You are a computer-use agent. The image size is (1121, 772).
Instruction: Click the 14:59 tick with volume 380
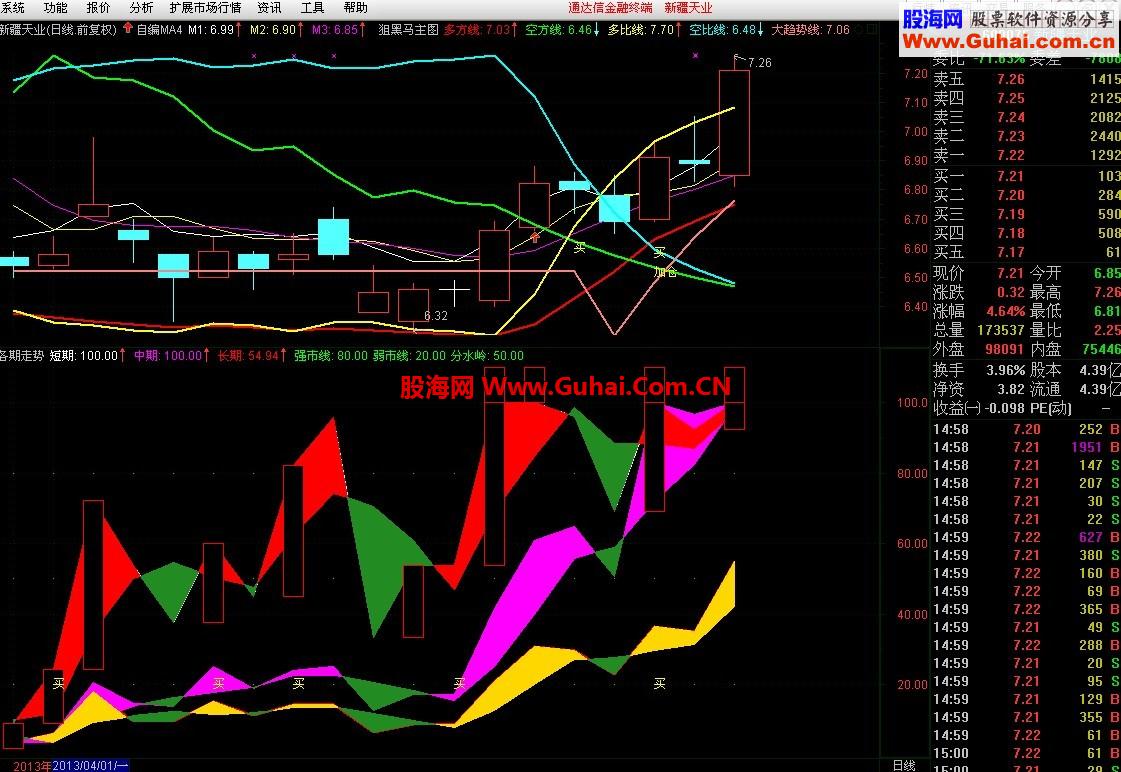pyautogui.click(x=1025, y=555)
